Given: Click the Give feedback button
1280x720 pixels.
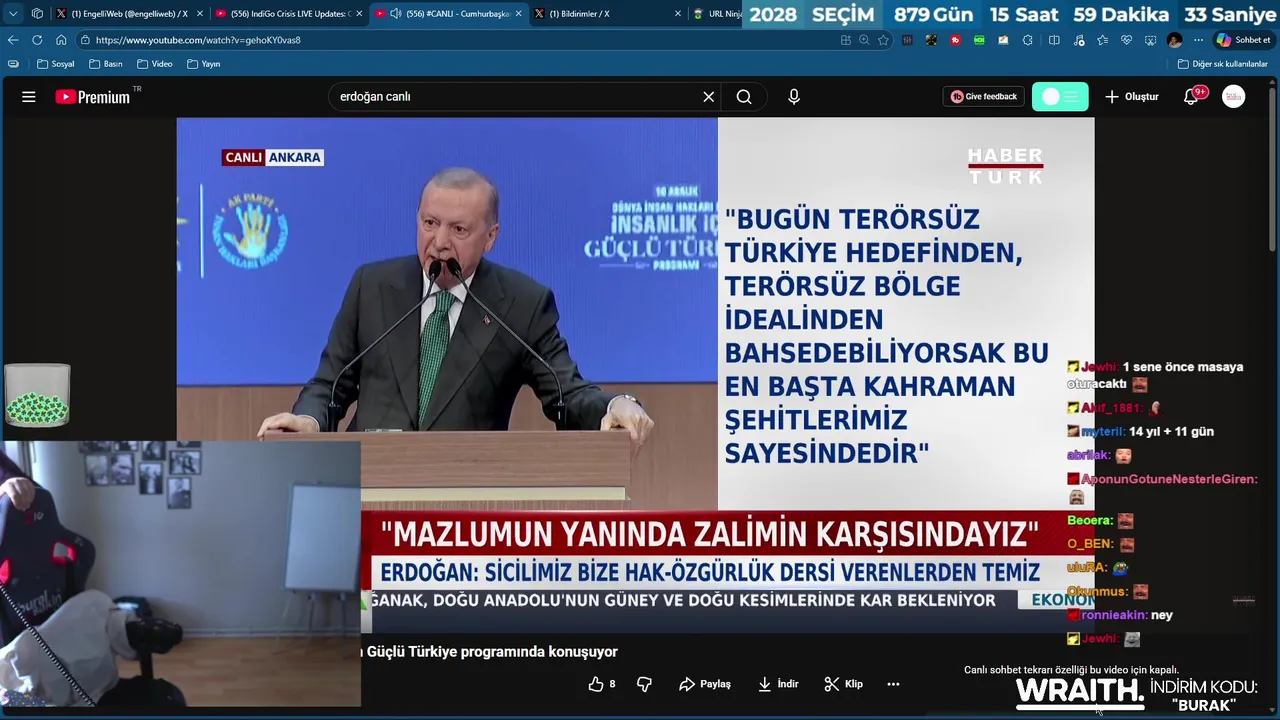Looking at the screenshot, I should tap(984, 97).
